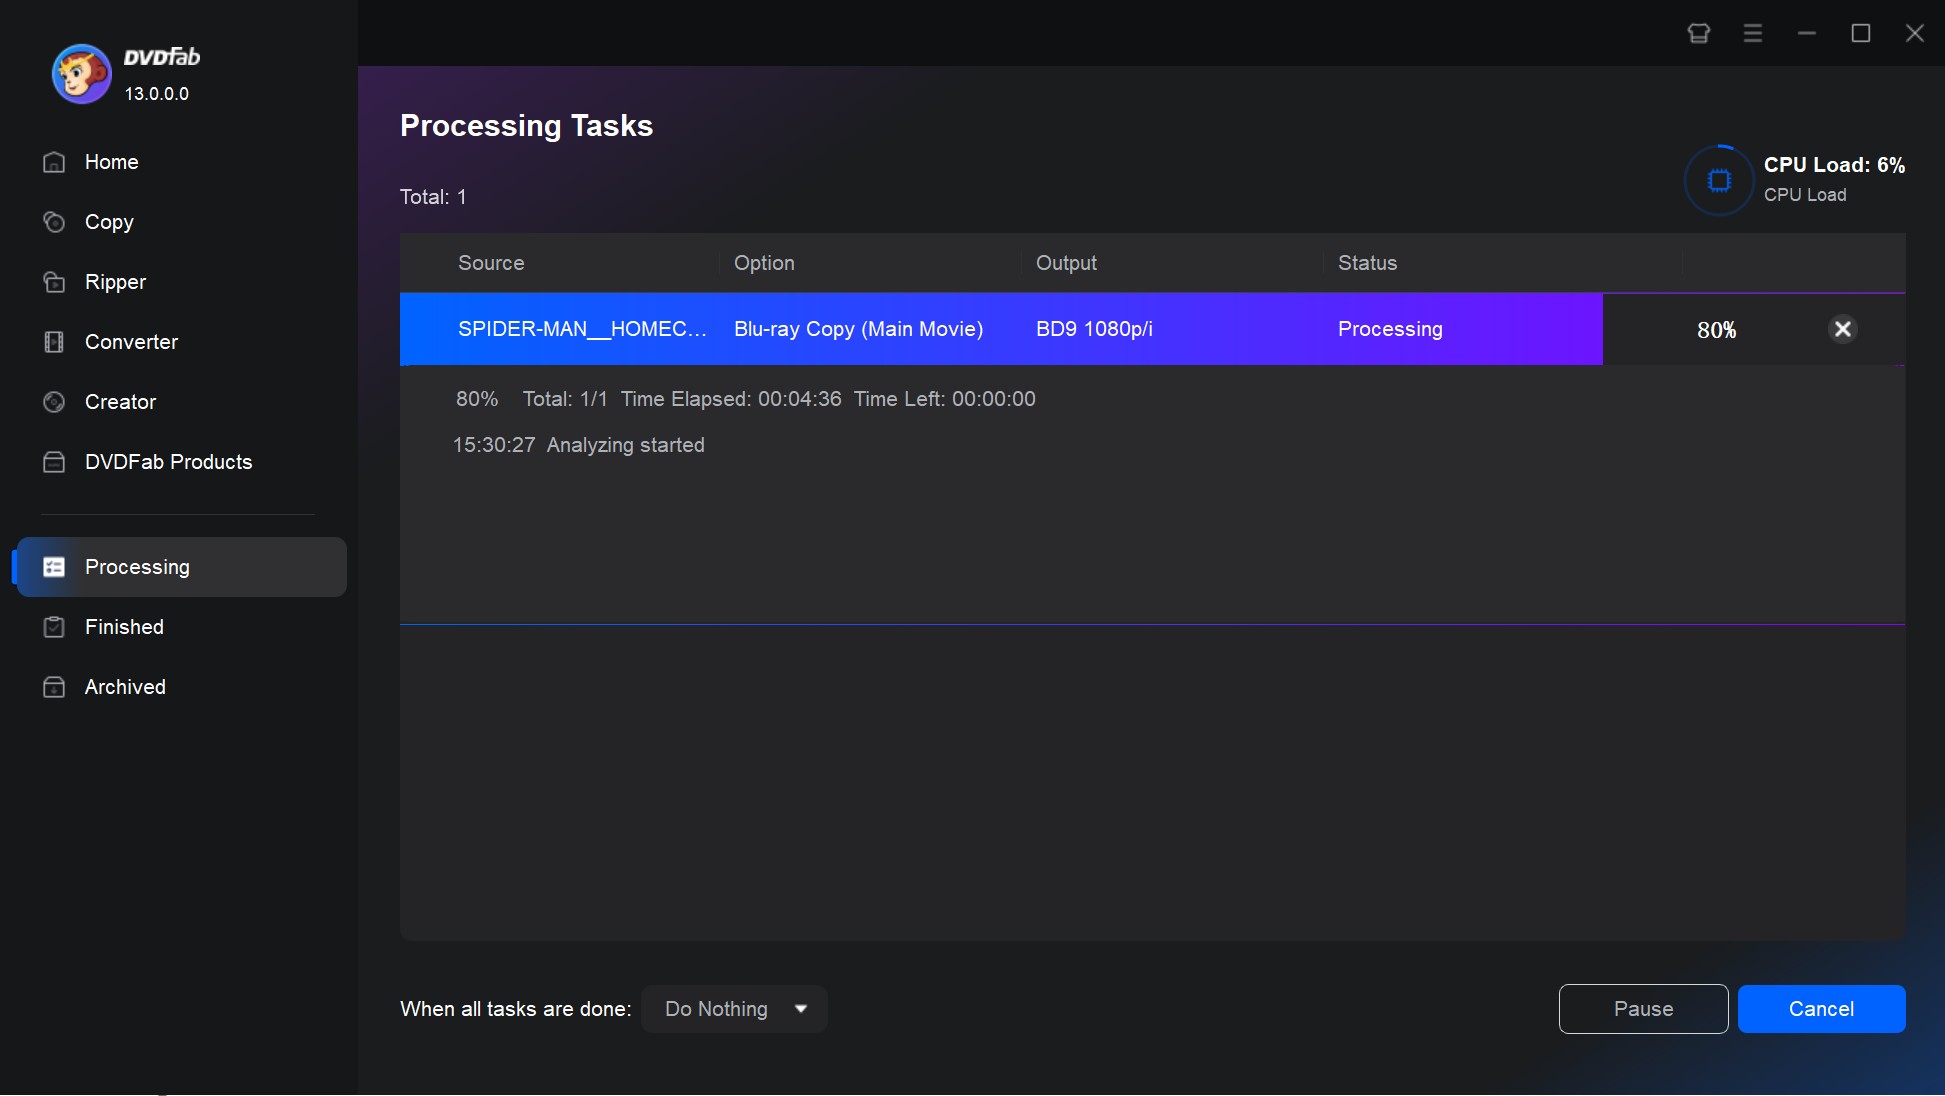Viewport: 1945px width, 1096px height.
Task: Open DVDFab Products section
Action: pos(168,461)
